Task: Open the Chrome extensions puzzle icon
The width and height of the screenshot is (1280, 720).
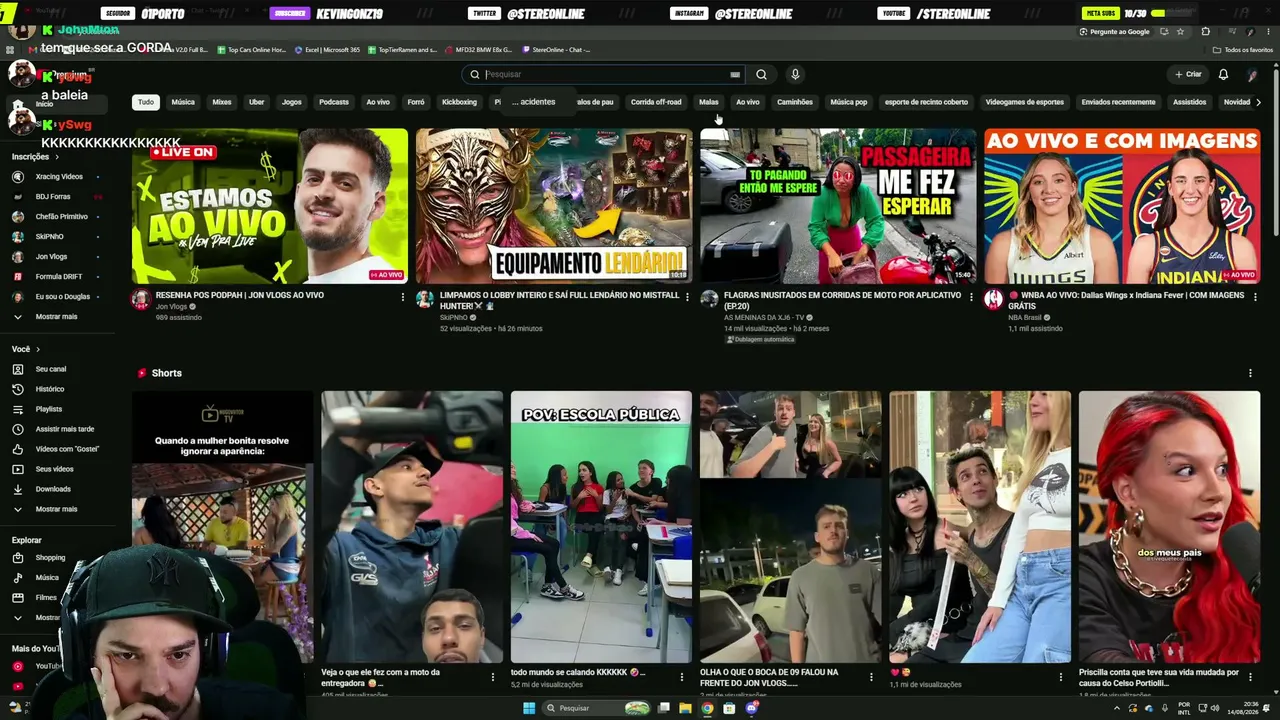Action: 1205,32
